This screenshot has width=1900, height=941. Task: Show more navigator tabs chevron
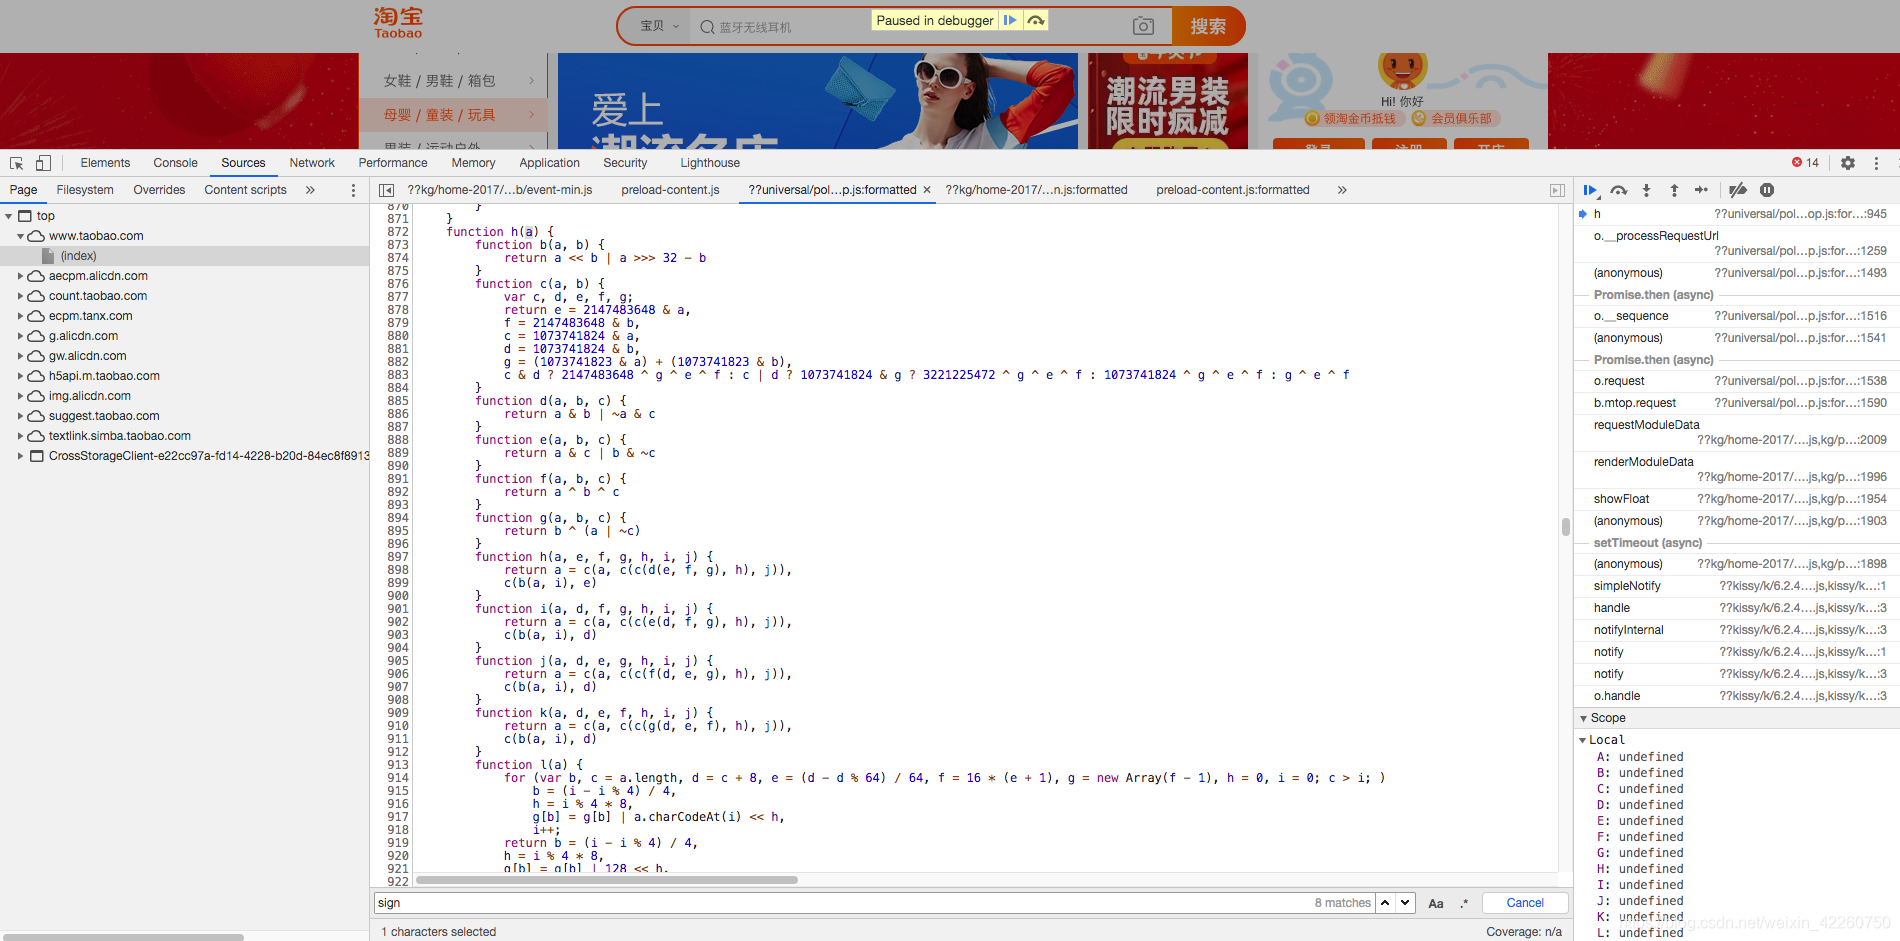coord(310,190)
